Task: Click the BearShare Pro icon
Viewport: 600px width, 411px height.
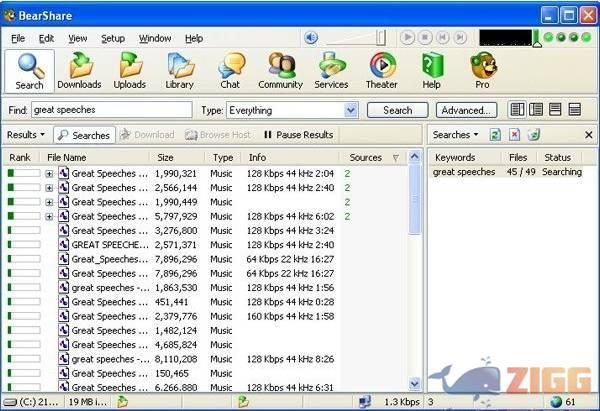Action: click(483, 71)
